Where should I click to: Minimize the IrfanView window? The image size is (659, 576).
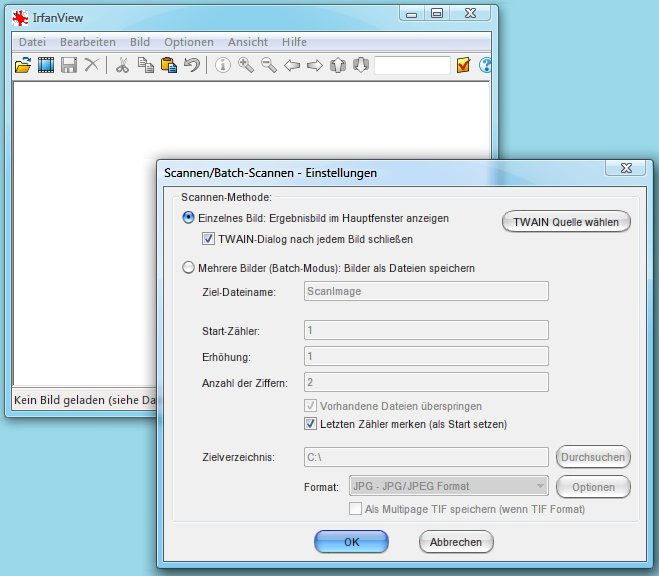coord(412,13)
